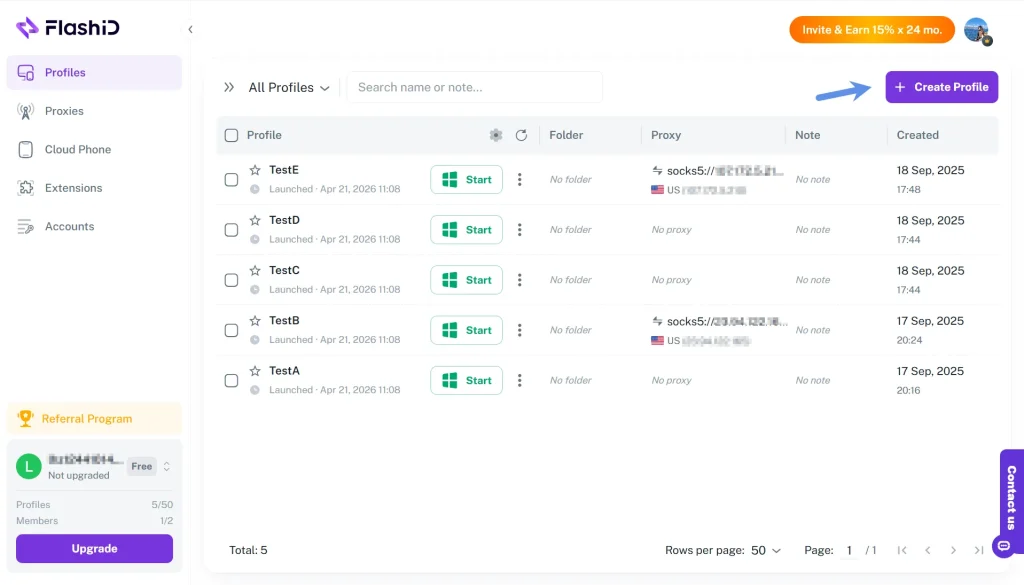Tick the TestA profile checkbox
The image size is (1024, 585).
231,380
